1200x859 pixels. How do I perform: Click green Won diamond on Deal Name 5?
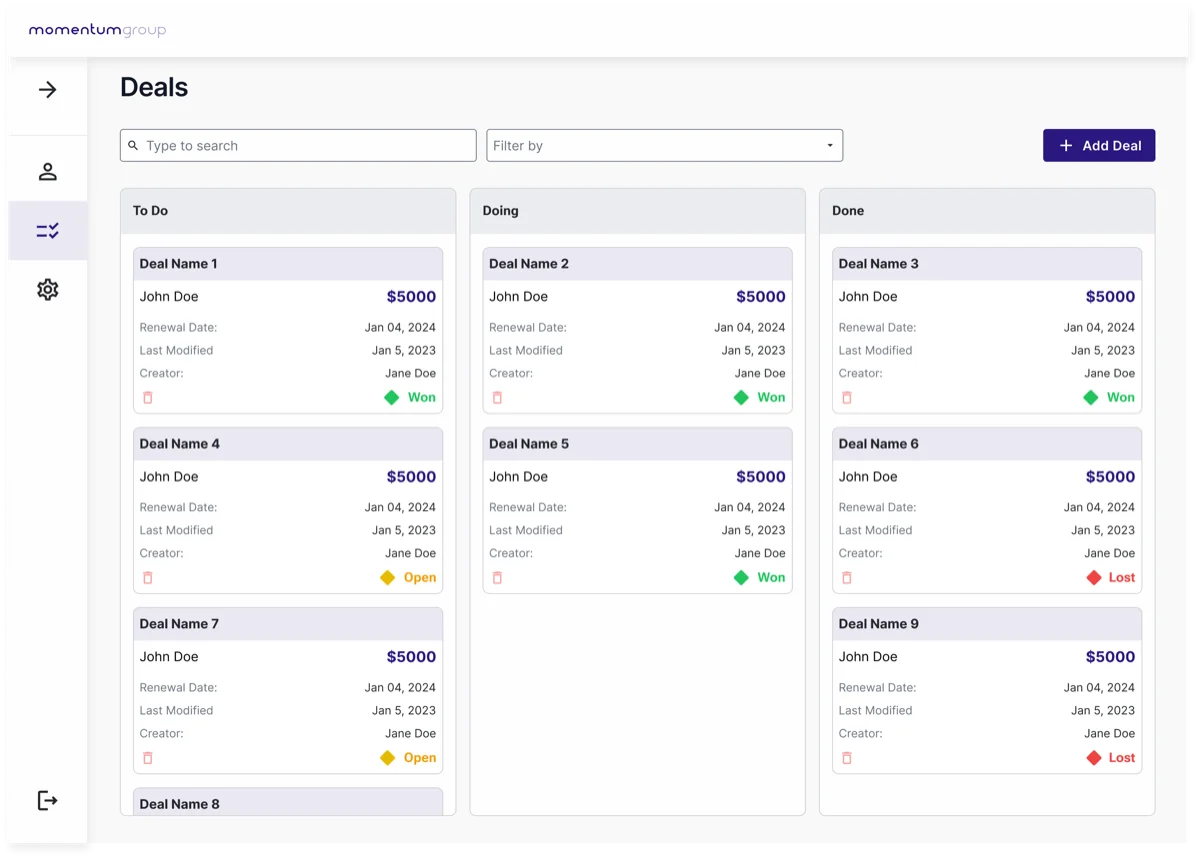click(x=741, y=578)
